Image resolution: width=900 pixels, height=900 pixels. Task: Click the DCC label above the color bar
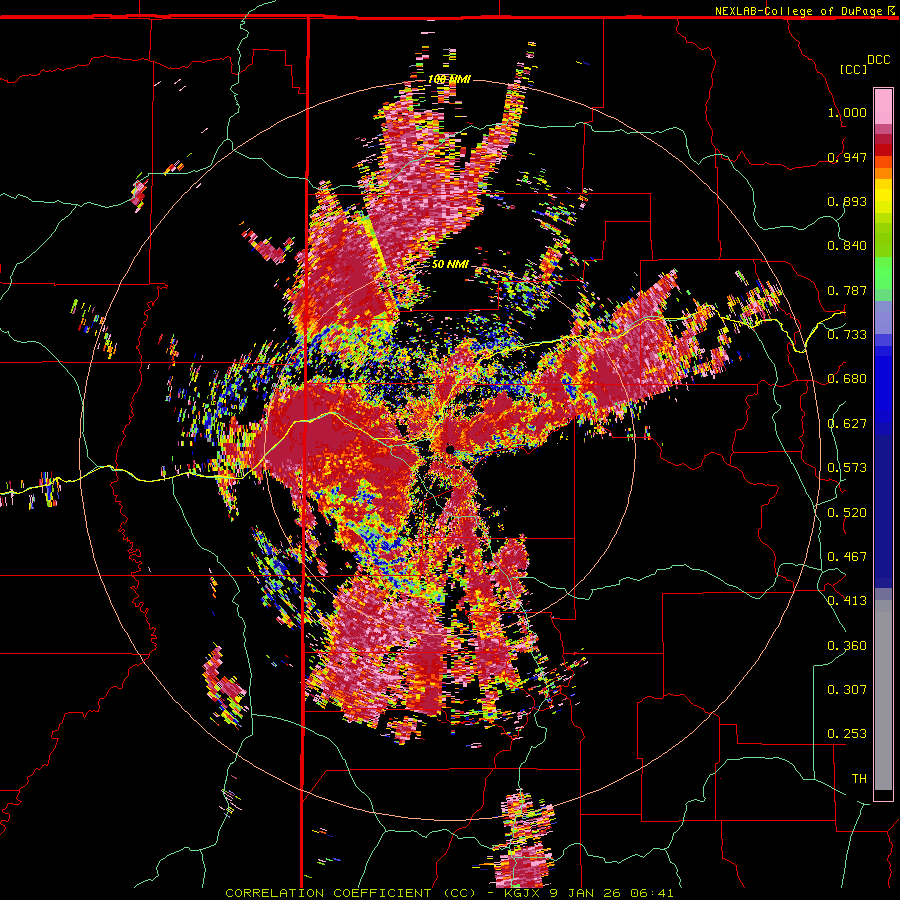tap(878, 60)
